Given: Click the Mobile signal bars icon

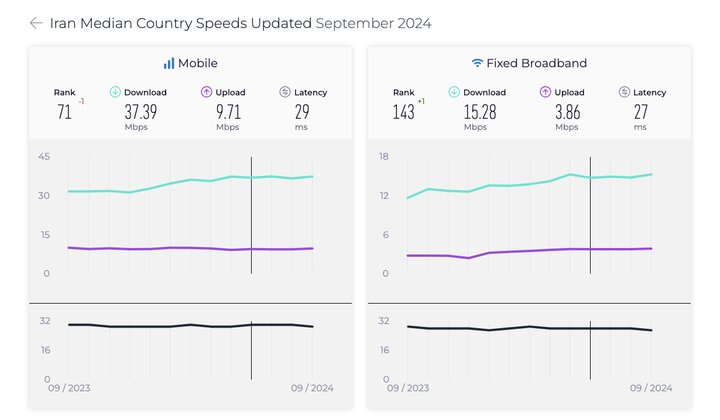Looking at the screenshot, I should 169,63.
